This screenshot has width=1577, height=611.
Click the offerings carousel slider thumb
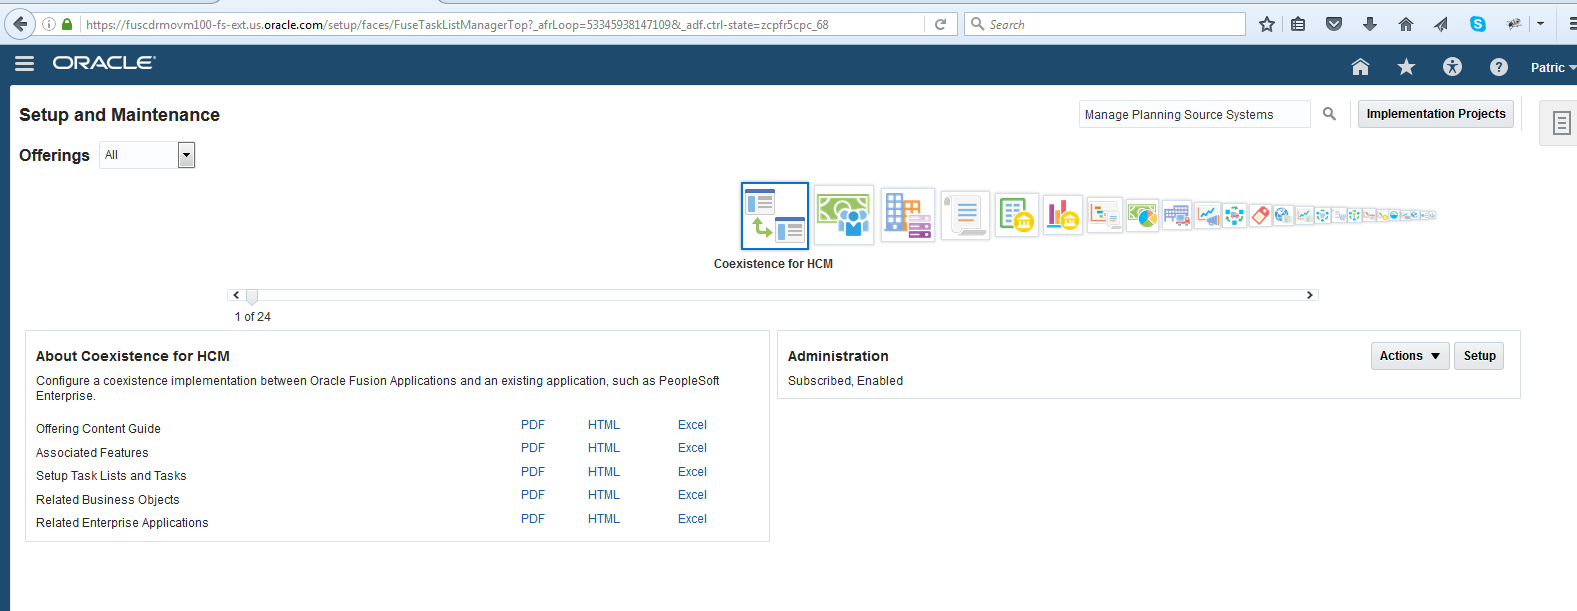tap(252, 296)
